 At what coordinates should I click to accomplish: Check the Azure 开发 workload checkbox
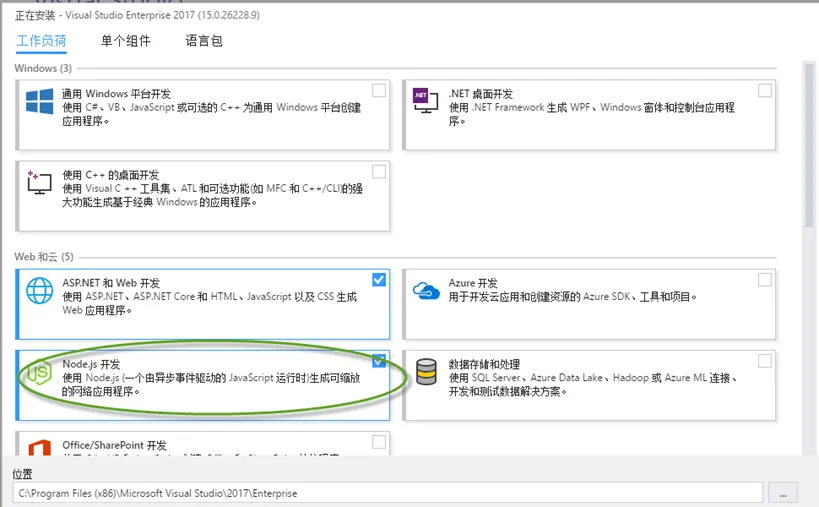(765, 279)
